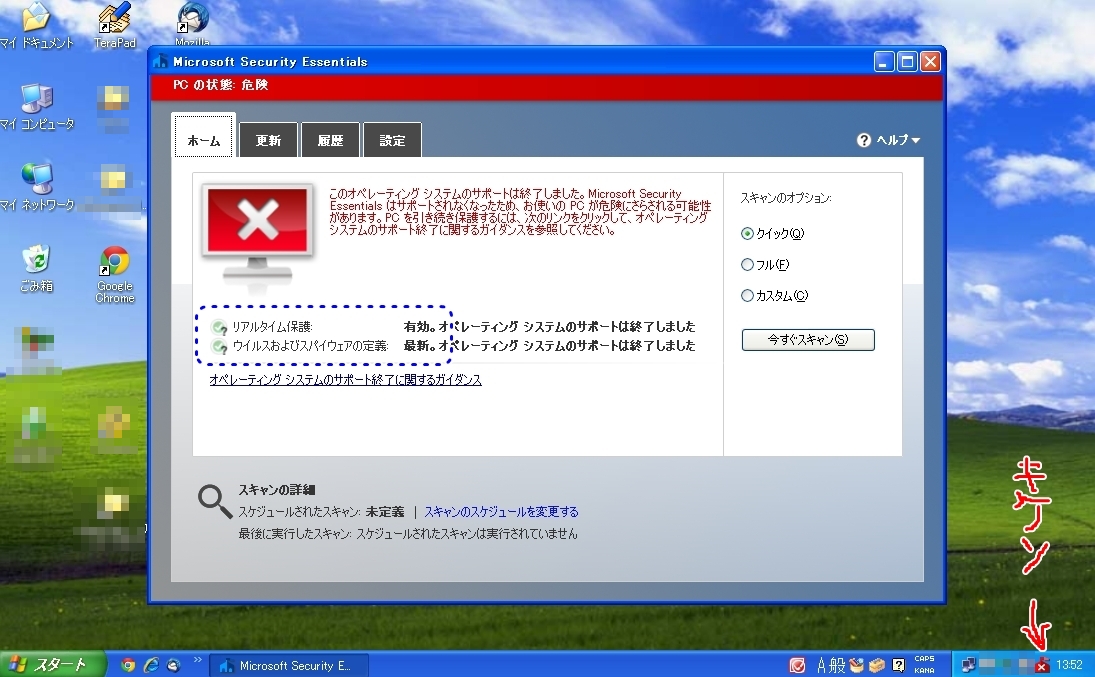This screenshot has height=677, width=1095.
Task: Click the 'リアルタイム保護:' label
Action: pyautogui.click(x=272, y=327)
